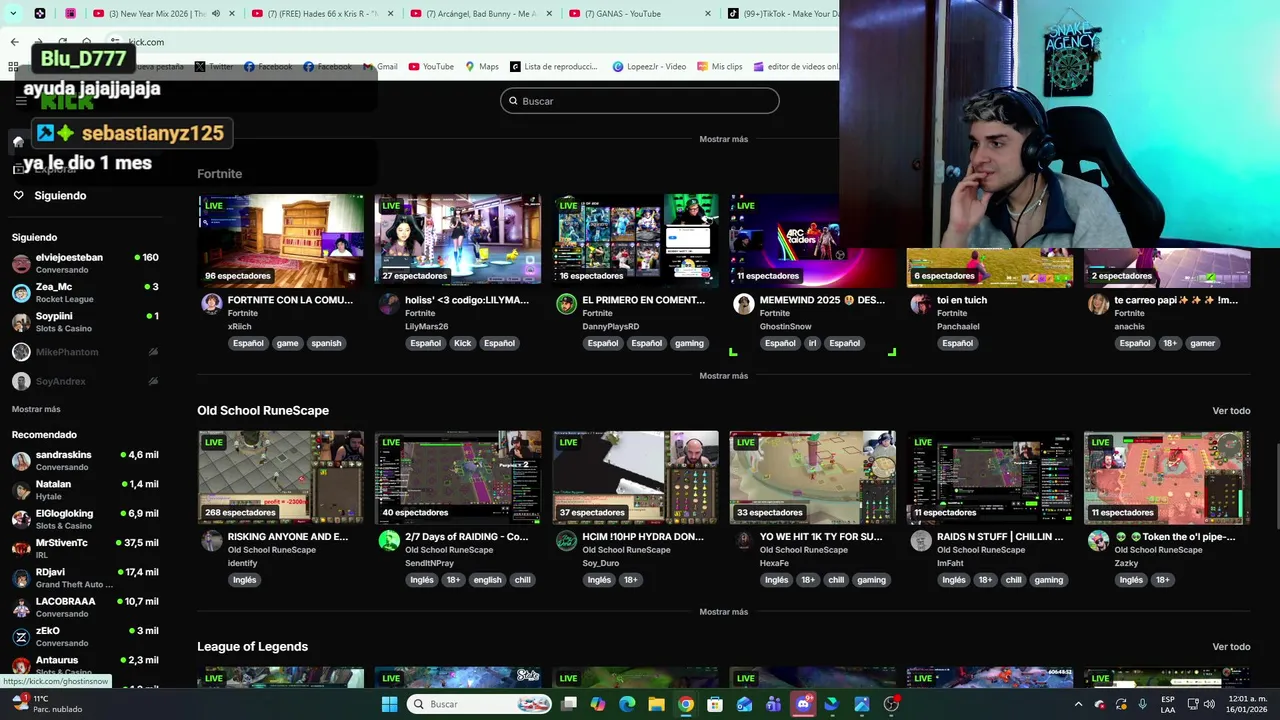Show hidden system tray icons

pos(1078,704)
